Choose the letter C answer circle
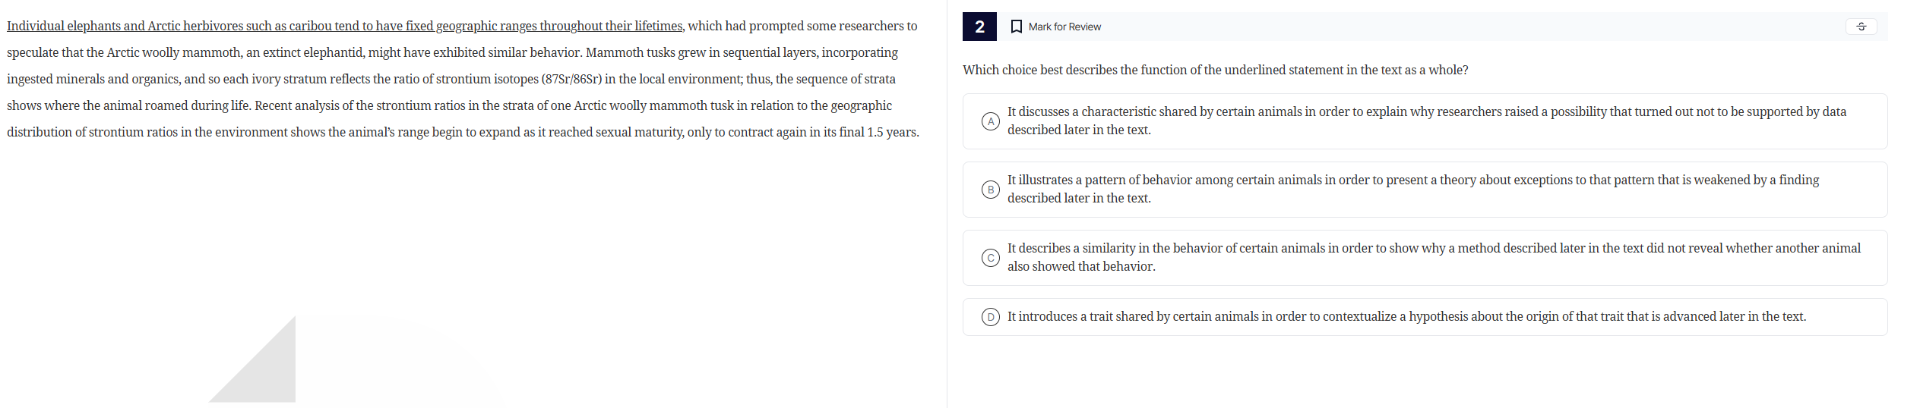 (x=990, y=258)
